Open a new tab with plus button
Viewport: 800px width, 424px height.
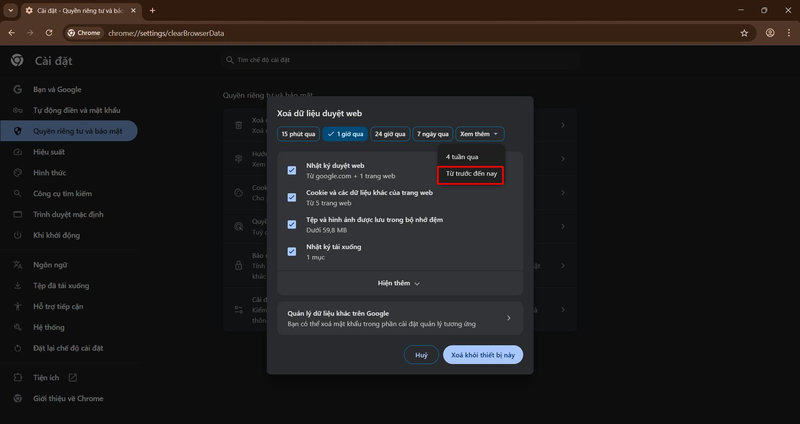coord(152,10)
